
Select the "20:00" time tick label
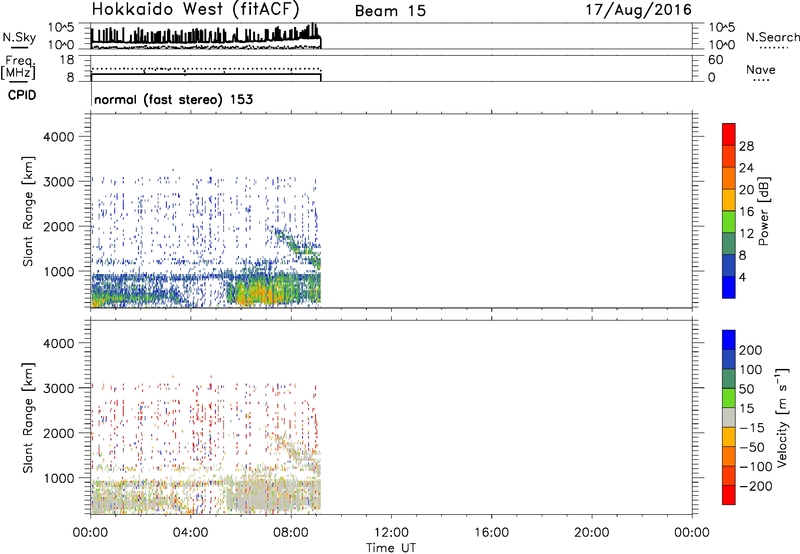(591, 533)
